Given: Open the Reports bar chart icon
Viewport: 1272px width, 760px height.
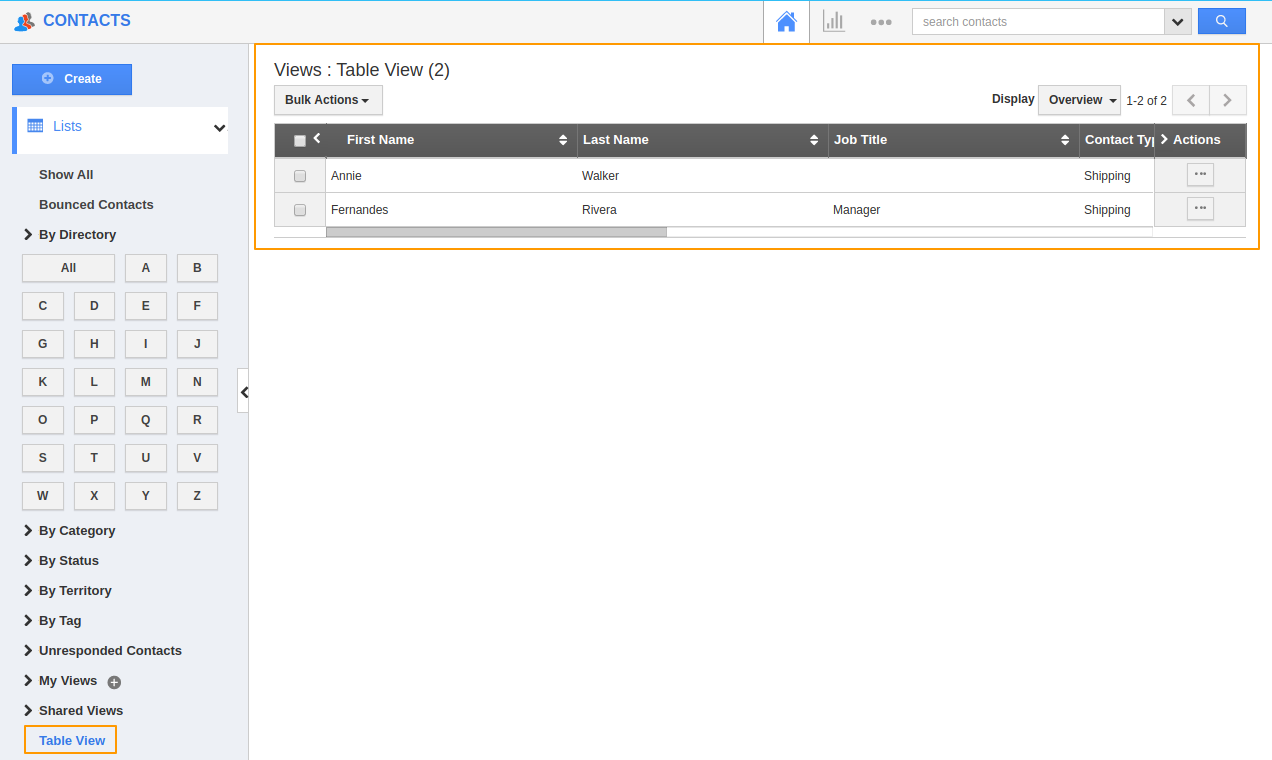Looking at the screenshot, I should click(834, 21).
